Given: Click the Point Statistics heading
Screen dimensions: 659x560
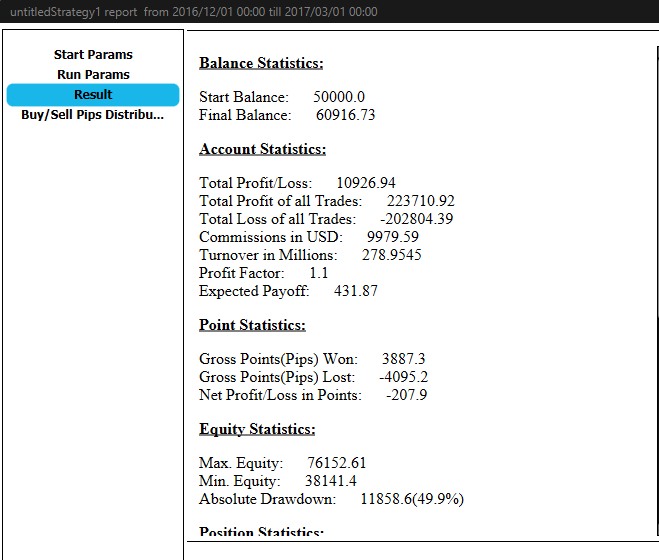Looking at the screenshot, I should [252, 325].
